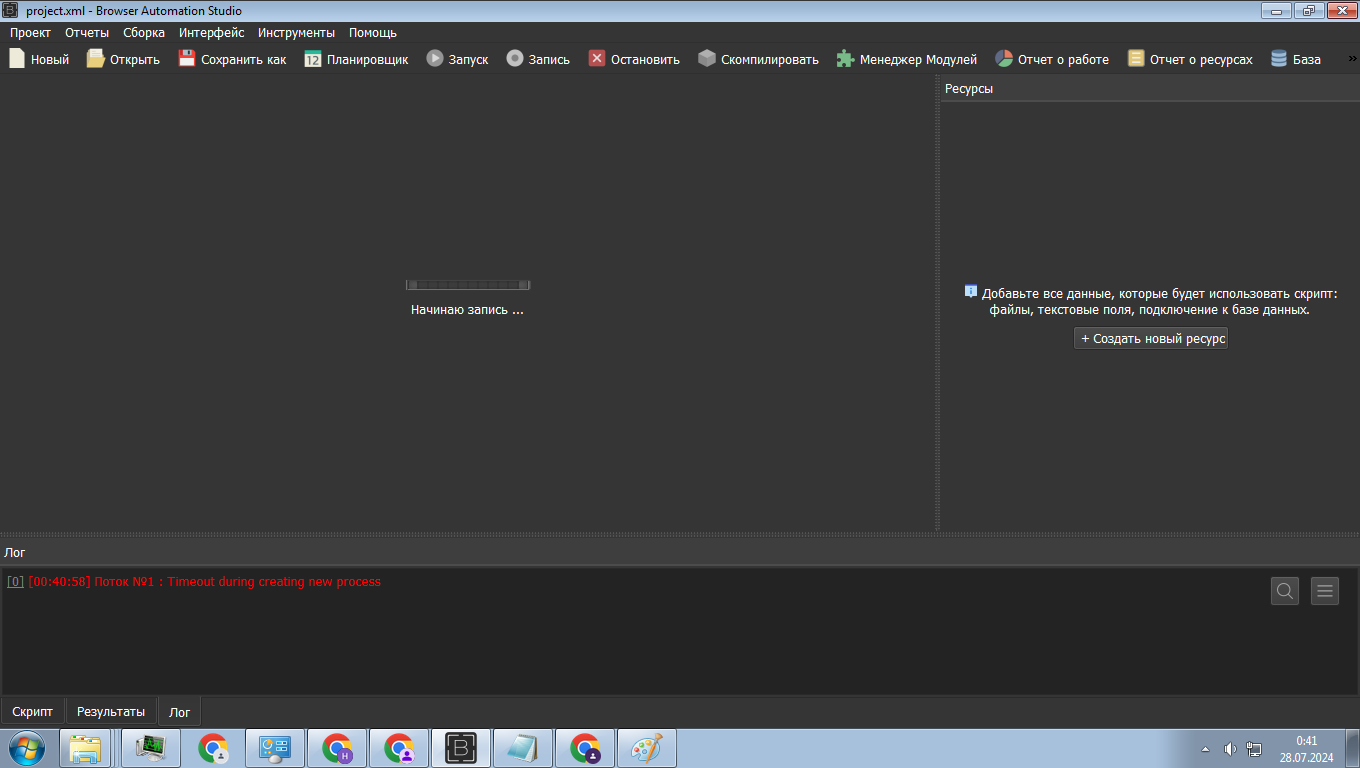Image resolution: width=1360 pixels, height=768 pixels.
Task: Click the New project toolbar icon
Action: coord(17,59)
